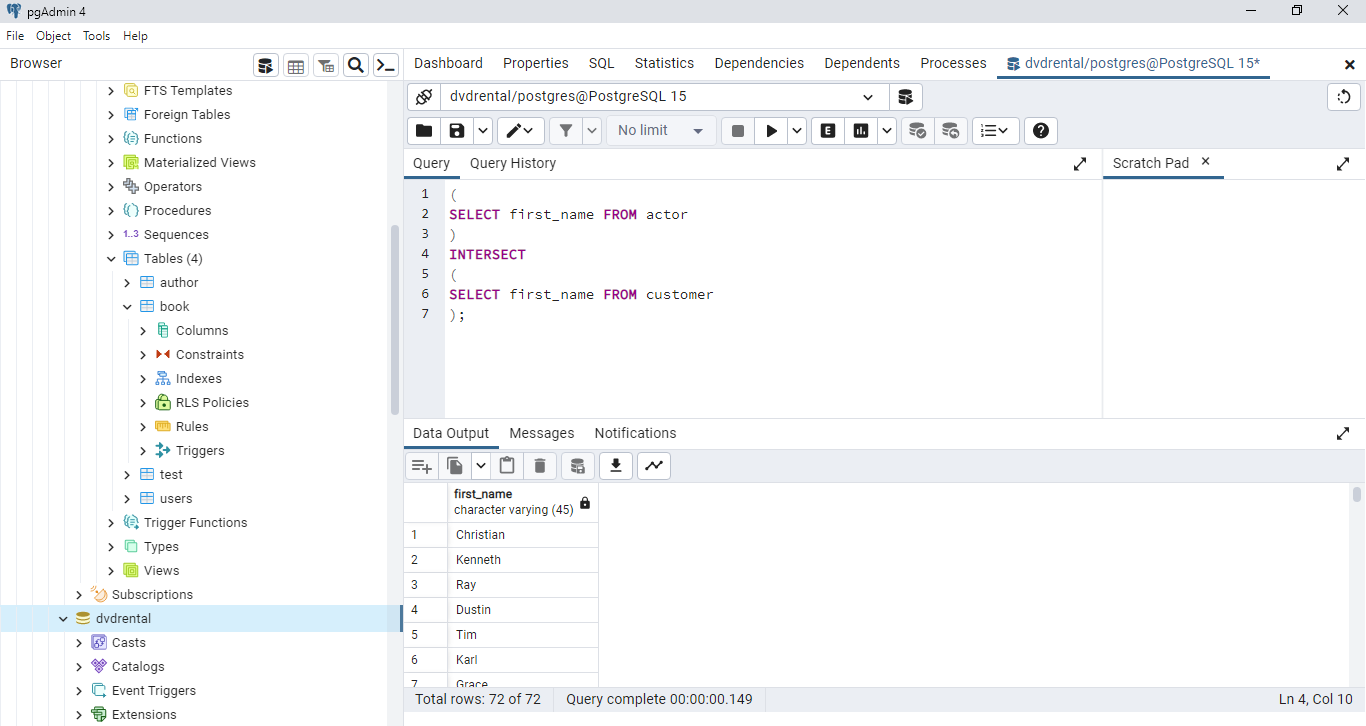Click the reset layout icon top right
Screen dimensions: 1366x726
[x=1344, y=97]
